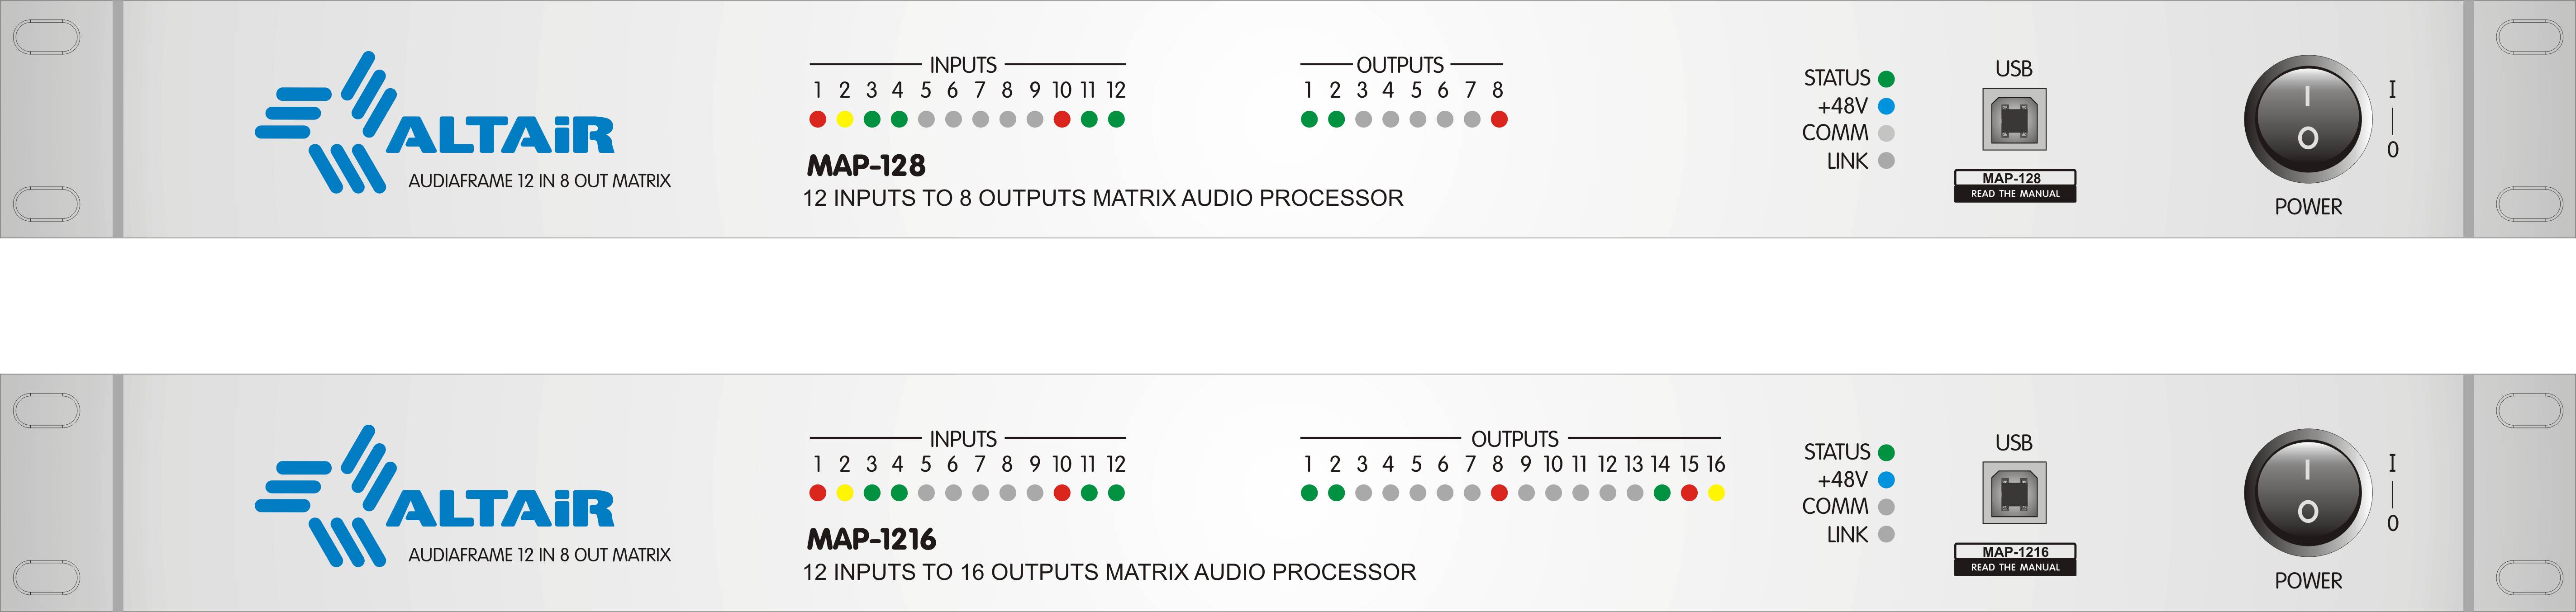Click the COMM indicator LED on MAP-128

pos(1887,133)
